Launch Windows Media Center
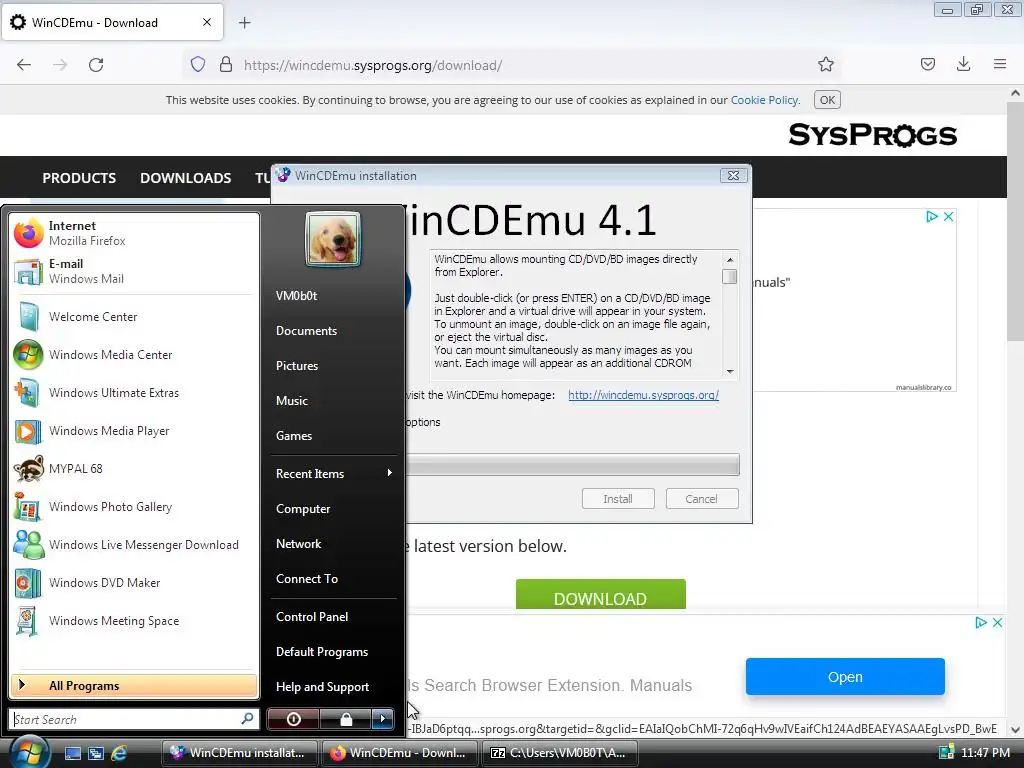This screenshot has width=1024, height=768. coord(134,355)
